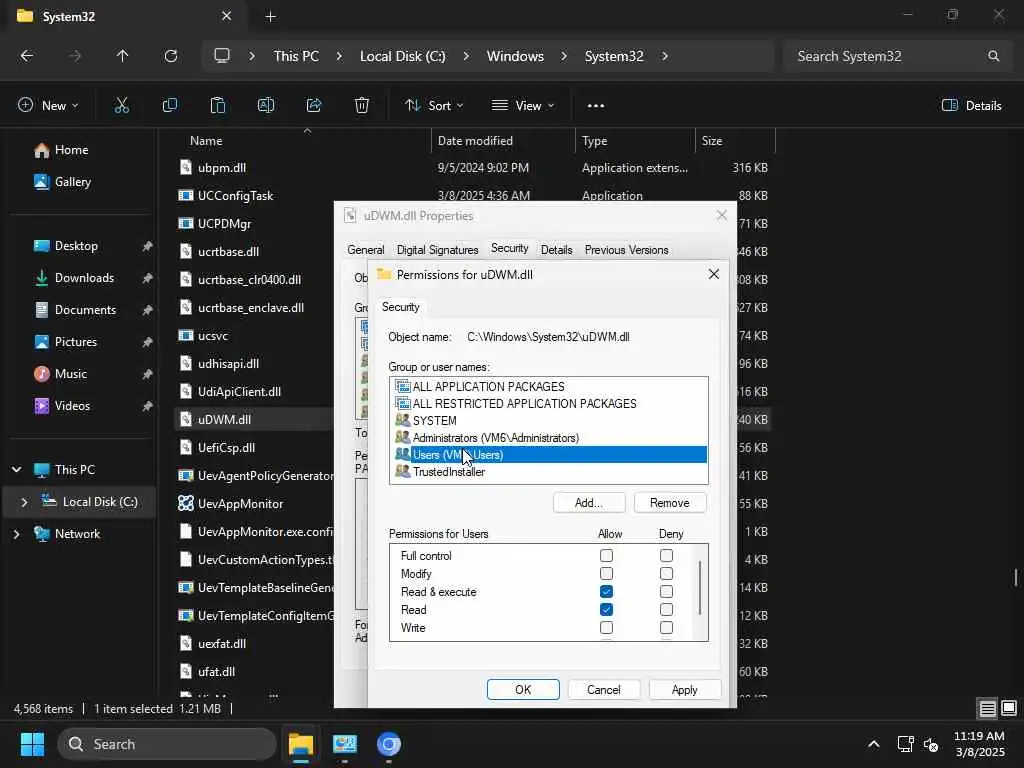Image resolution: width=1024 pixels, height=768 pixels.
Task: Expand chevron after Windows in address bar
Action: (564, 56)
